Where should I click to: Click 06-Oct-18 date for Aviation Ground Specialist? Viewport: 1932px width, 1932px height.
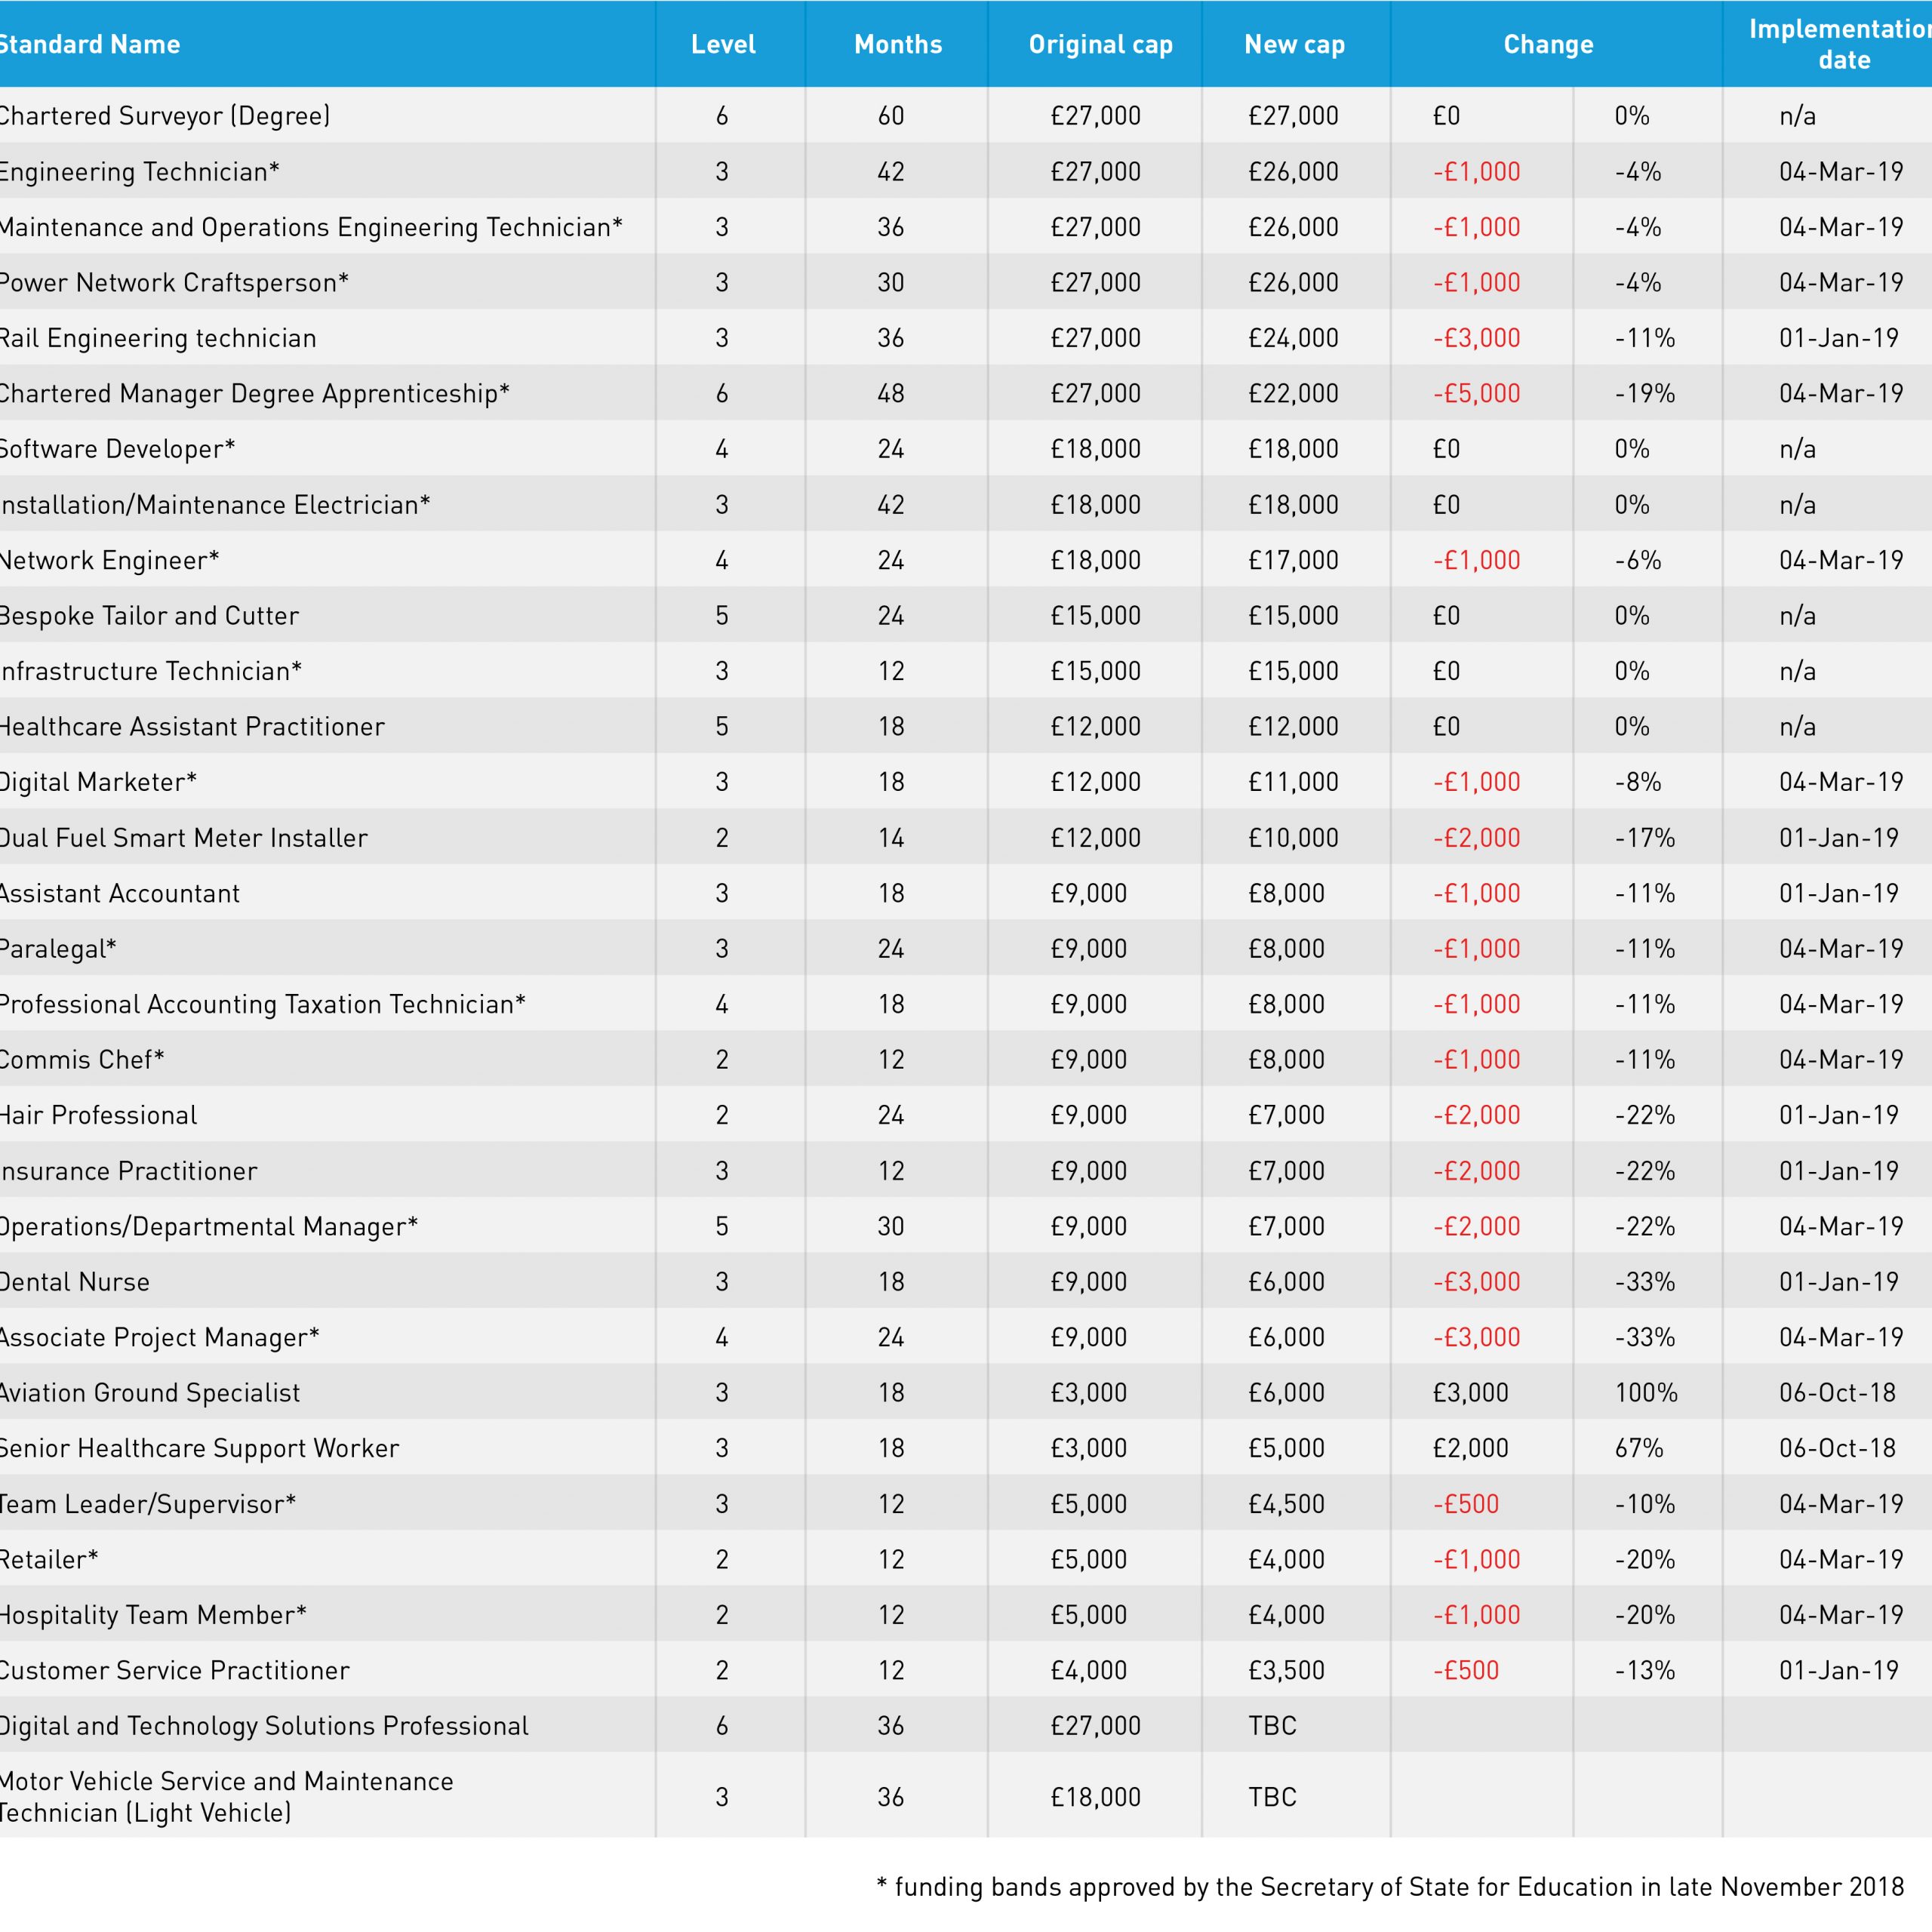pyautogui.click(x=1838, y=1393)
